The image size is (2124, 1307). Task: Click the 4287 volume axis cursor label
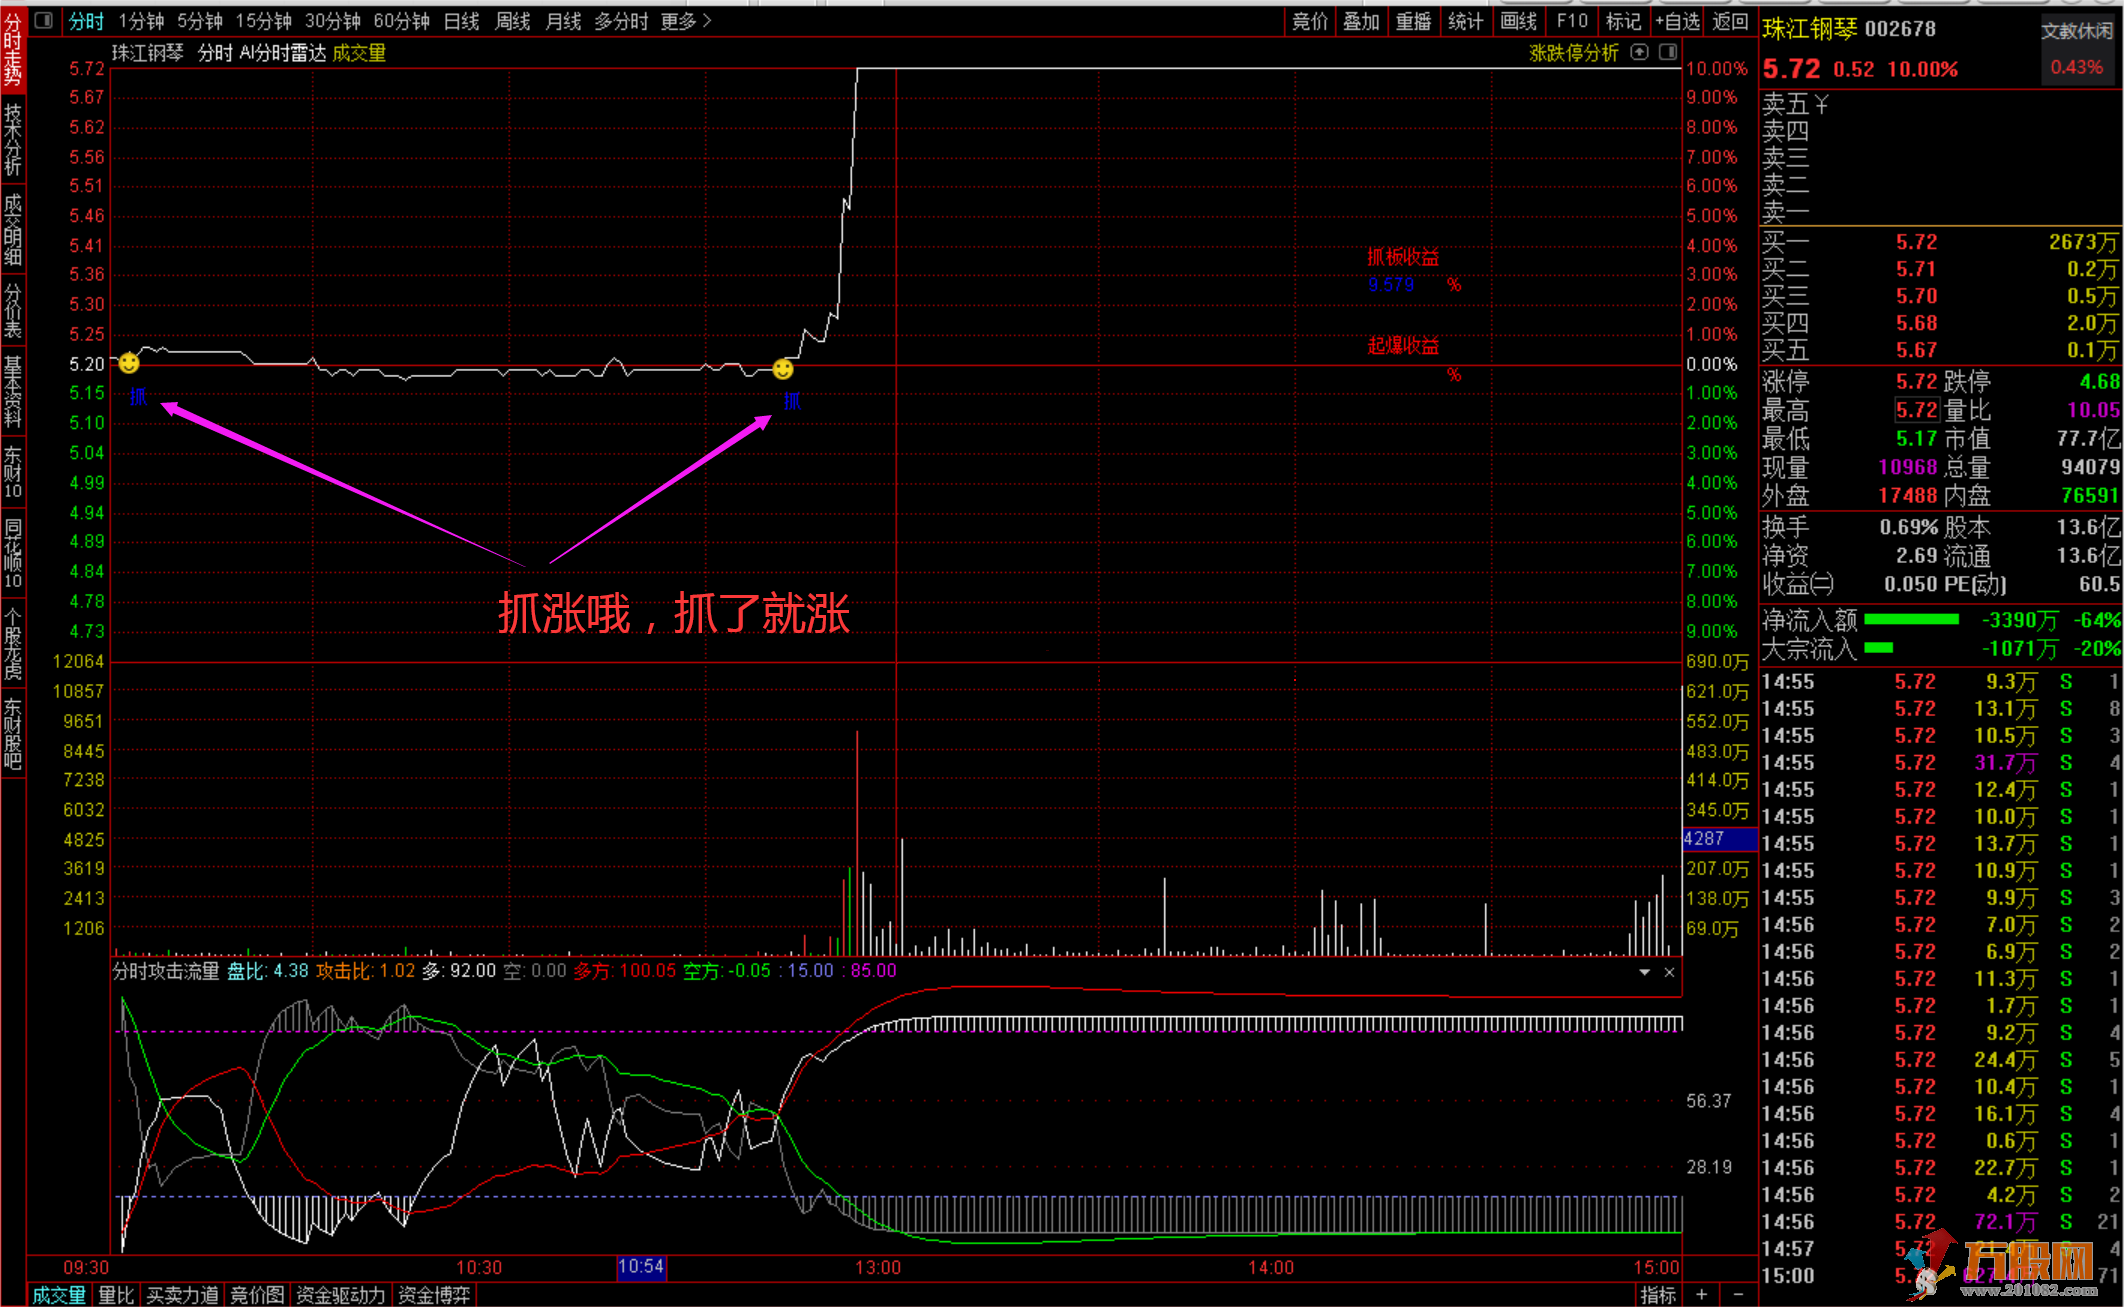point(1719,839)
